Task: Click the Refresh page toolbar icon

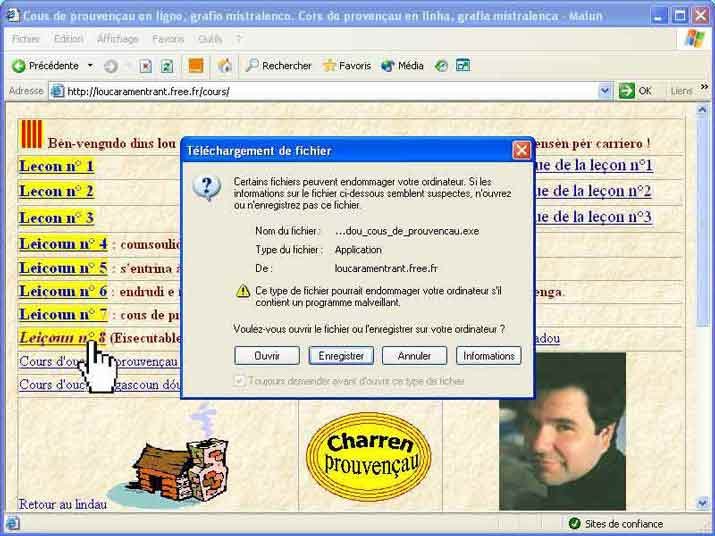Action: [x=167, y=66]
